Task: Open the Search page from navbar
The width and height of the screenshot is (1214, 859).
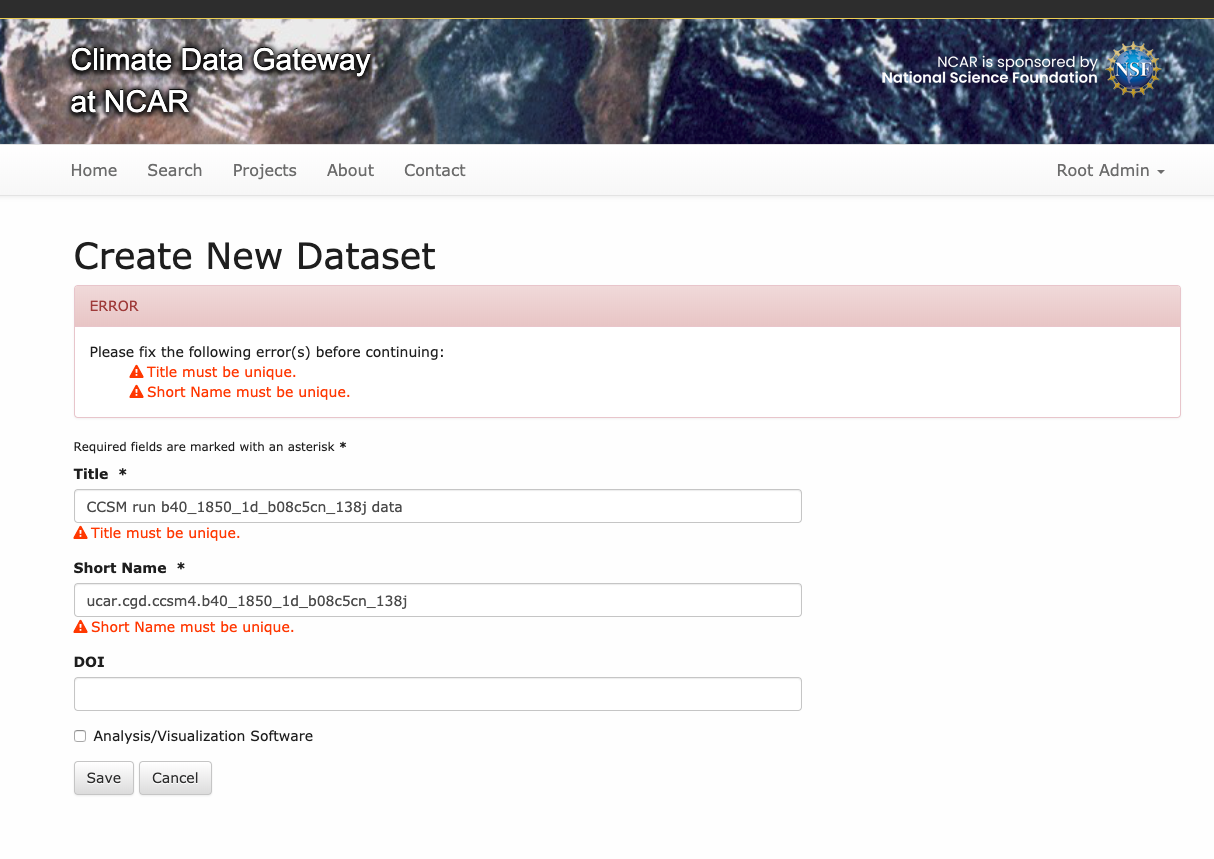Action: pos(175,170)
